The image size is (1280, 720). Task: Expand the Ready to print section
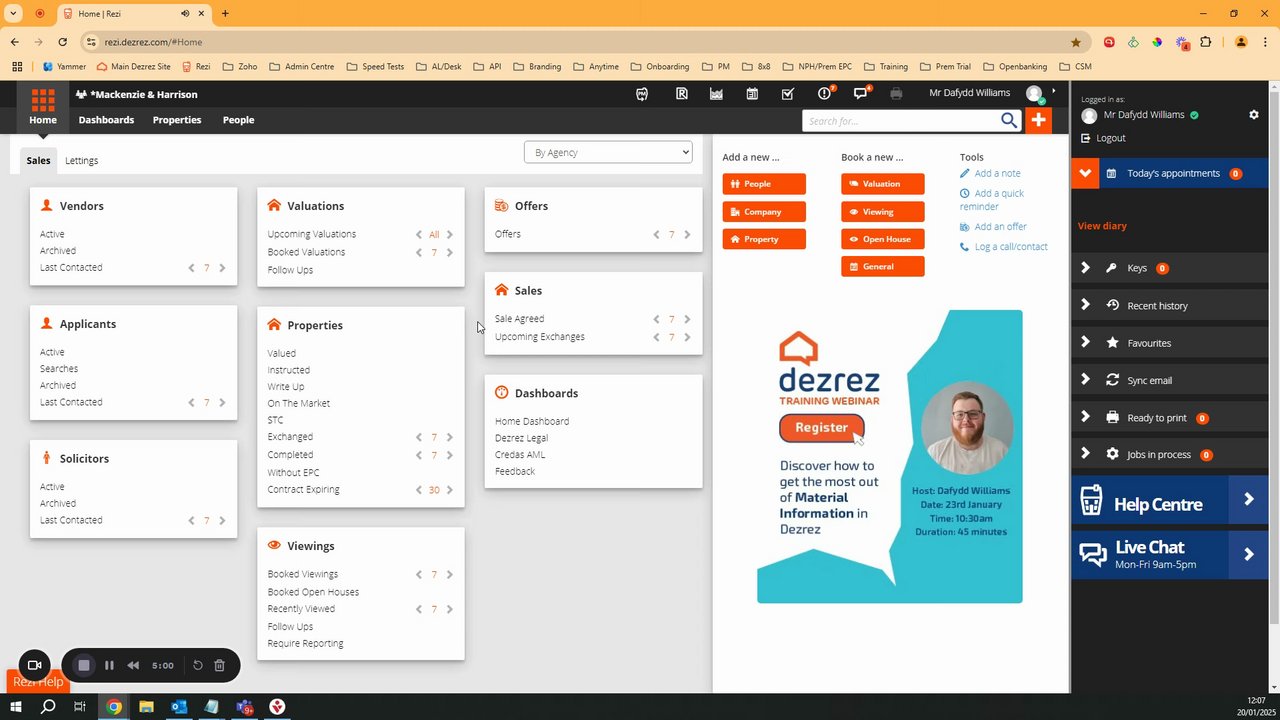[x=1085, y=417]
